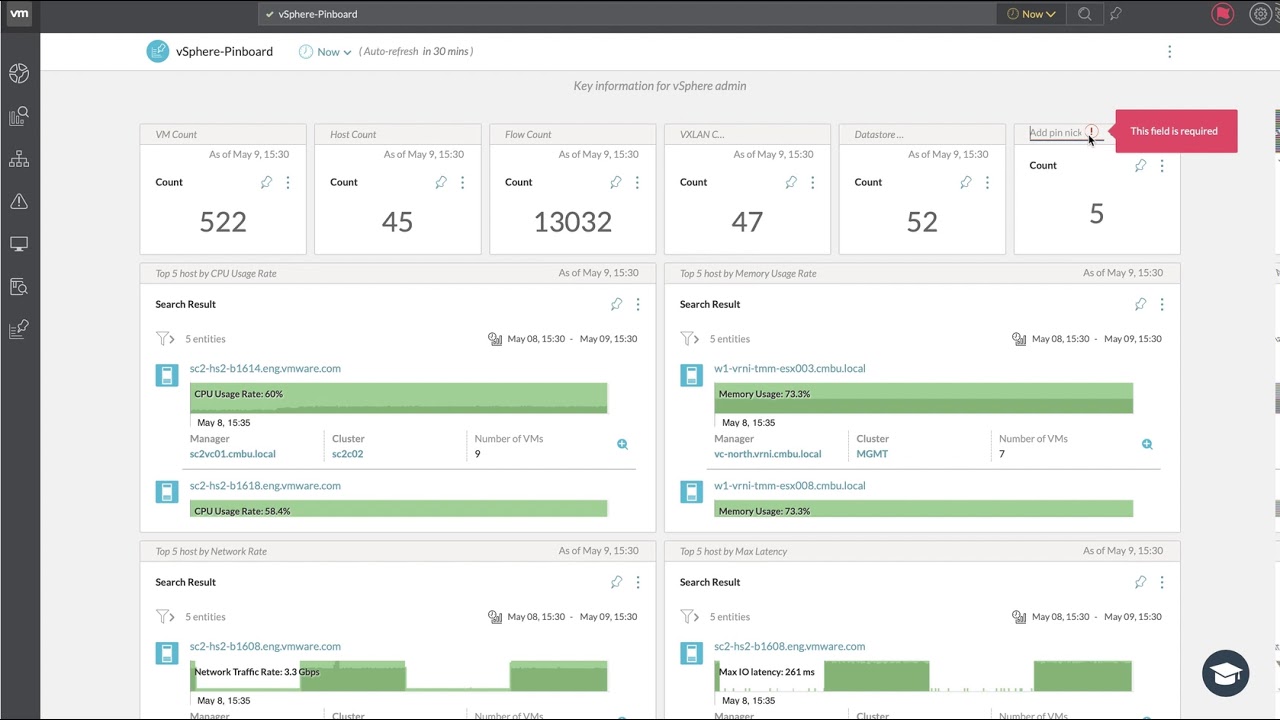Click the pin icon in top bar

(x=1115, y=14)
